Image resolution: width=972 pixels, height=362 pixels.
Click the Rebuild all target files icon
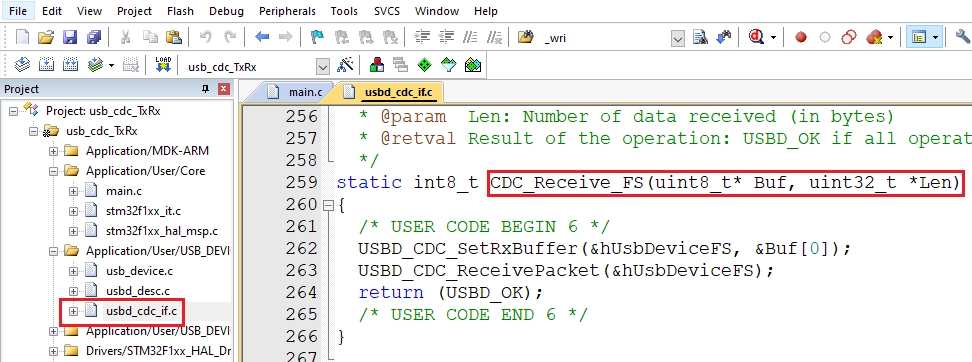click(70, 65)
